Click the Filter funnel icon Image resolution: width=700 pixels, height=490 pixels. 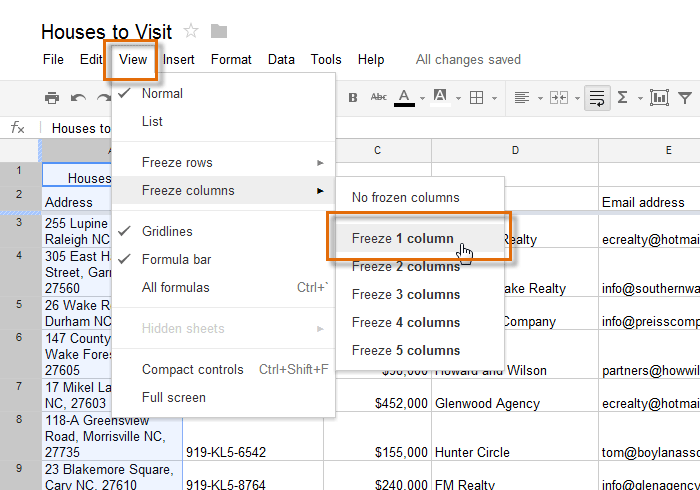coord(685,98)
